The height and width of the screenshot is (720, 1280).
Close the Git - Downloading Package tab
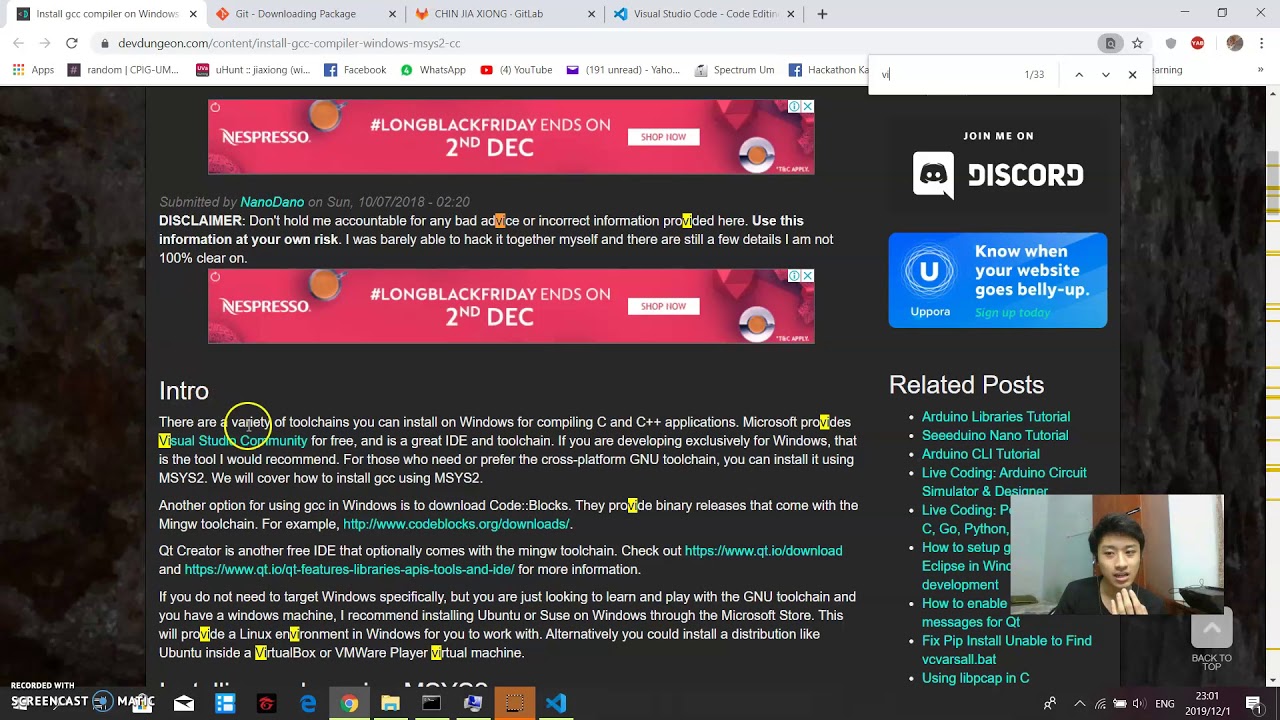click(x=392, y=14)
